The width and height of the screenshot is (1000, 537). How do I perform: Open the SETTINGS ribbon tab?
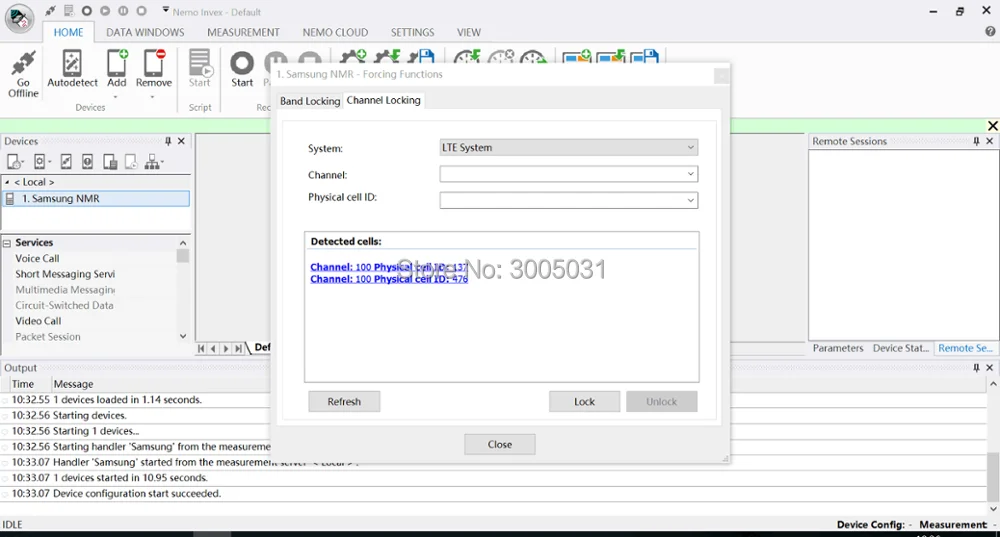pyautogui.click(x=412, y=32)
